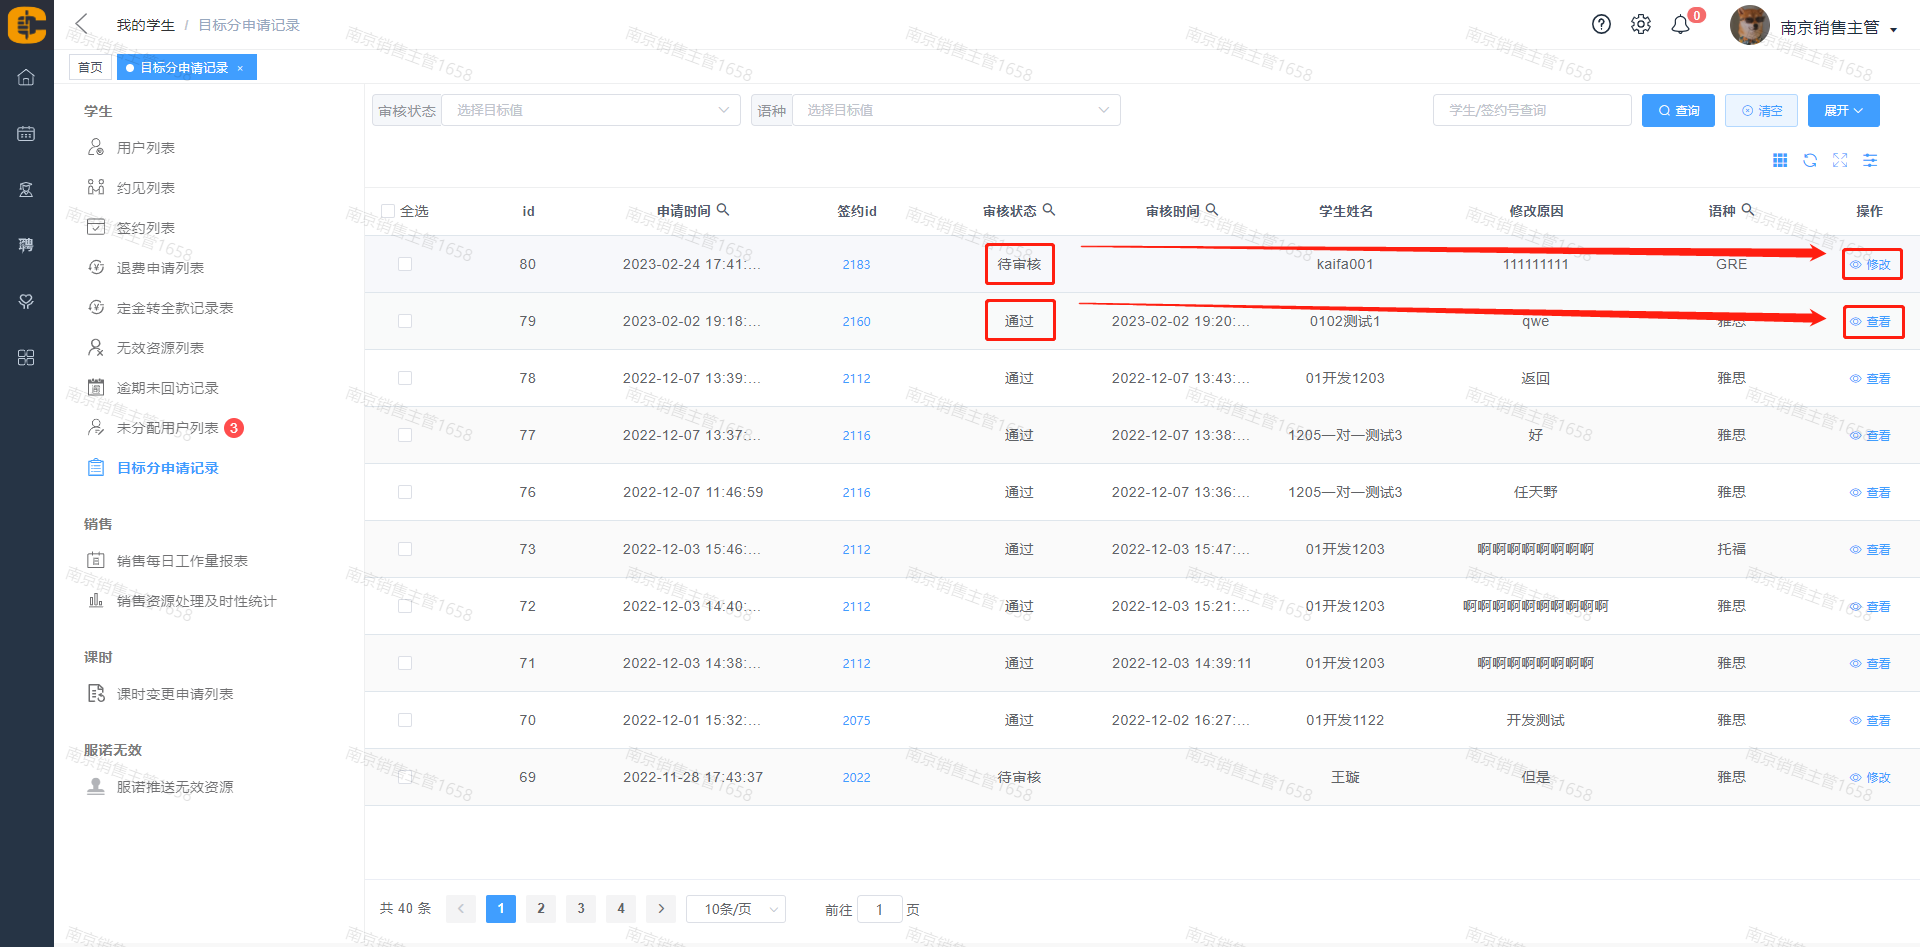Image resolution: width=1920 pixels, height=947 pixels.
Task: Click the blue 查询 search button
Action: click(1678, 110)
